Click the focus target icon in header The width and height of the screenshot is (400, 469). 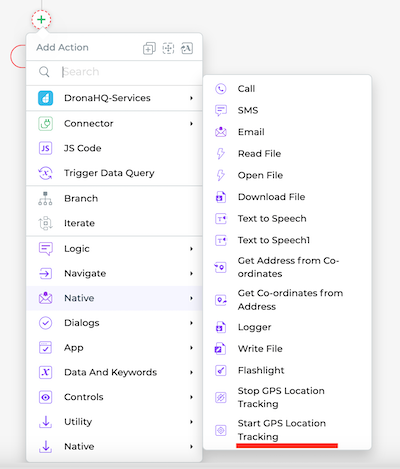coord(168,48)
